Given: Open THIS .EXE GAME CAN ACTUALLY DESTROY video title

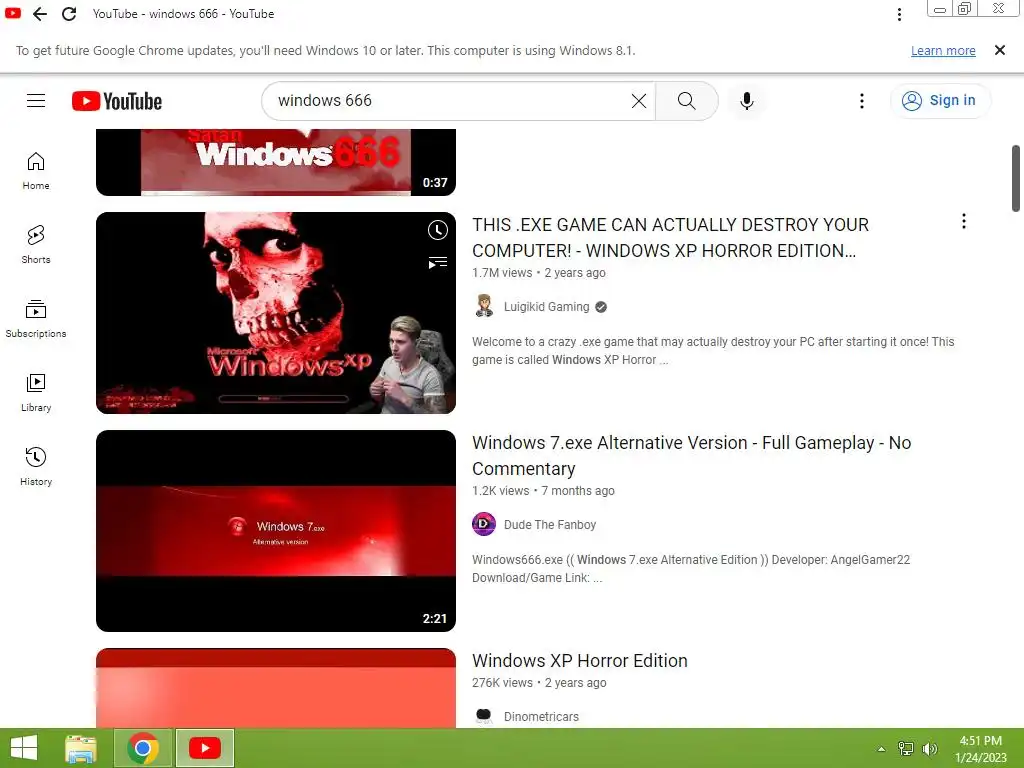Looking at the screenshot, I should point(670,238).
